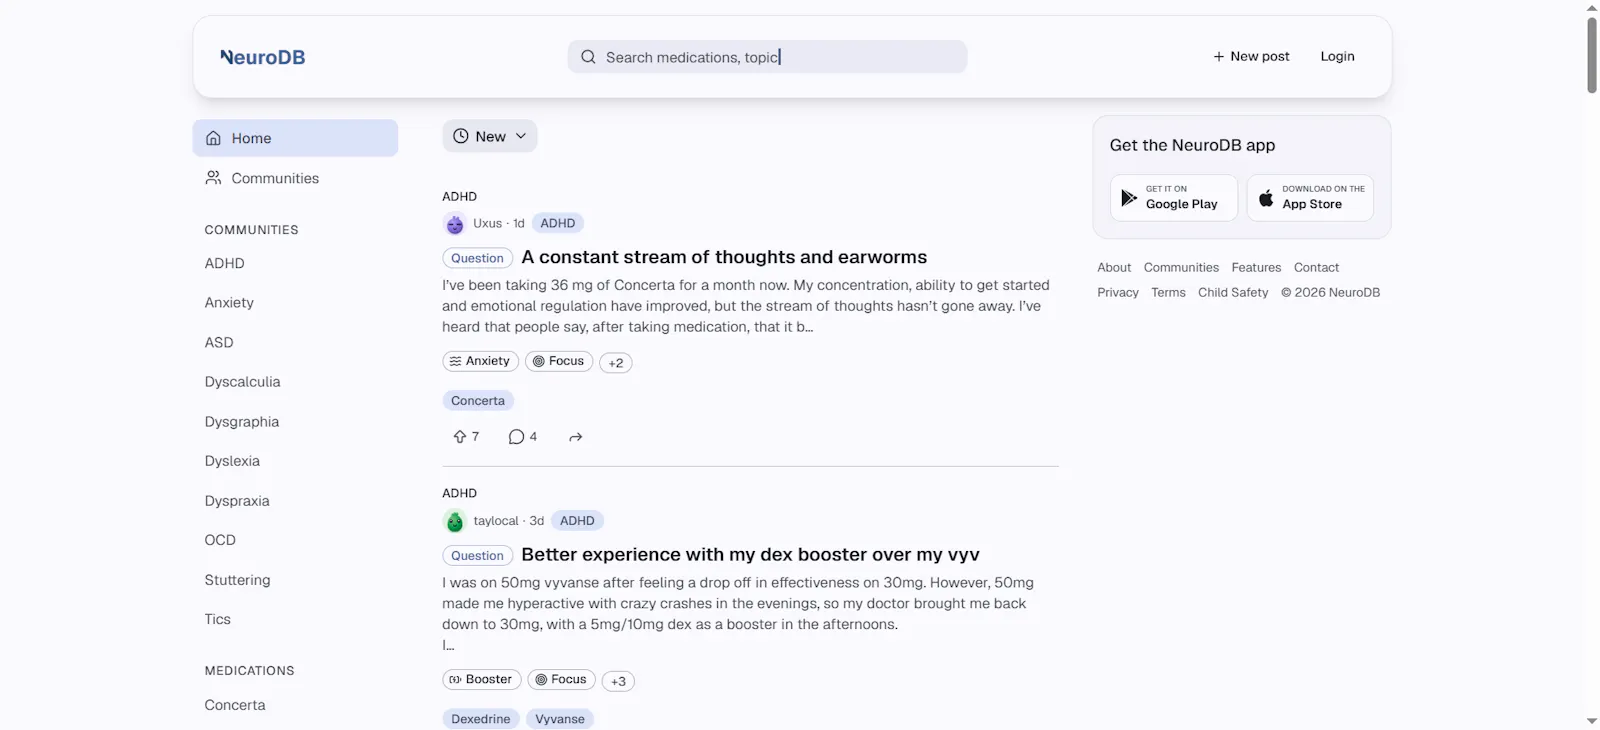
Task: Expand the +2 more tags chip
Action: [616, 363]
